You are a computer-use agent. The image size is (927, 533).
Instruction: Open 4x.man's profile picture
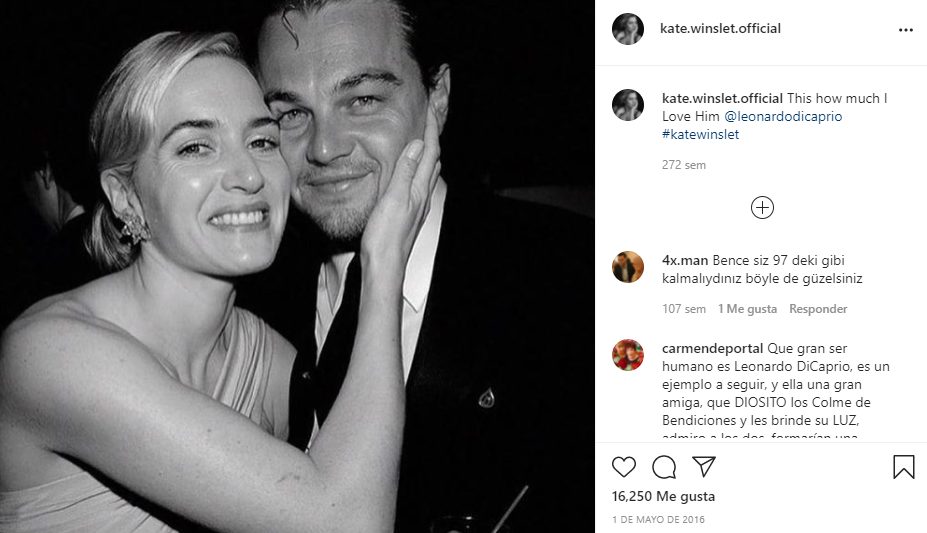point(628,267)
